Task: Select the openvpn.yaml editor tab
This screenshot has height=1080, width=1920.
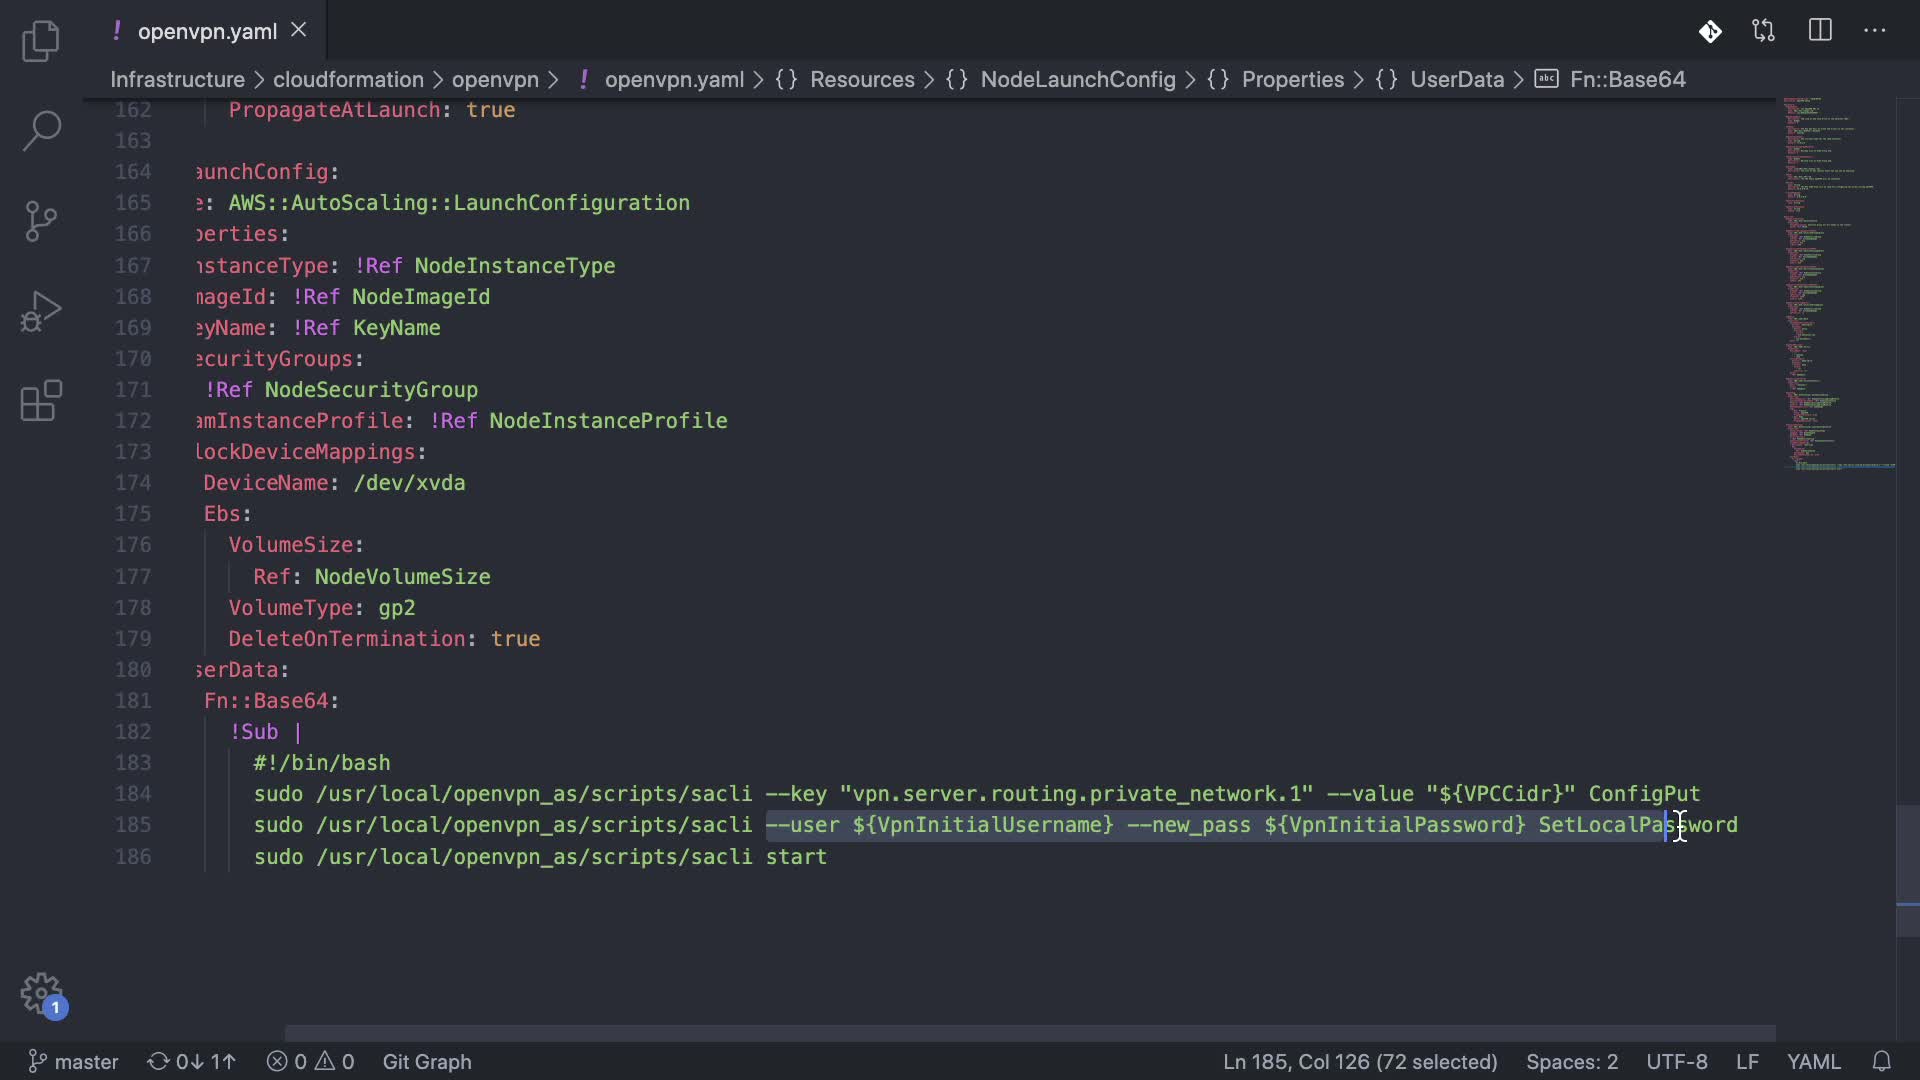Action: point(207,31)
